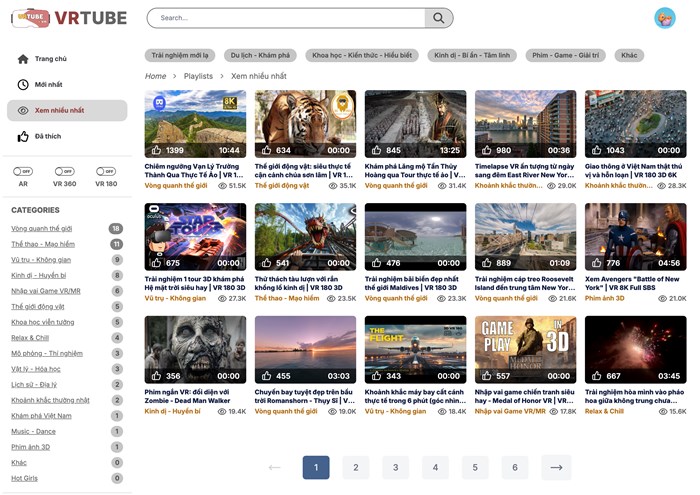
Task: Open Vũ trụ - Không gian category link
Action: (x=41, y=260)
